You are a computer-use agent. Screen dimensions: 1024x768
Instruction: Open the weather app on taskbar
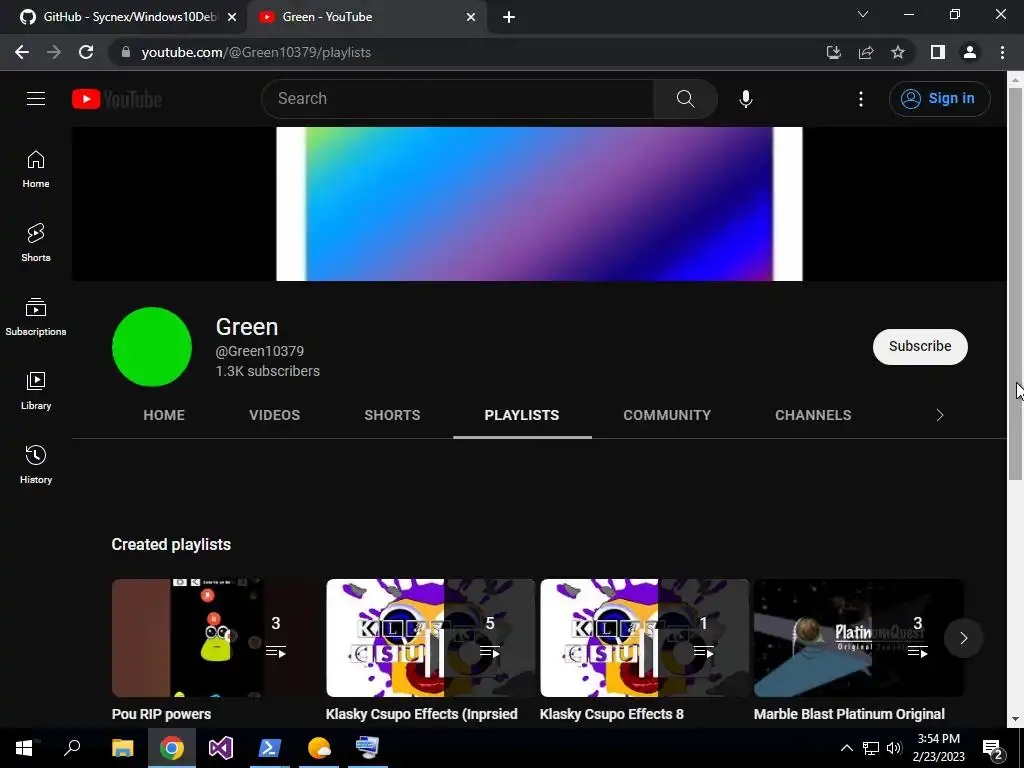319,748
